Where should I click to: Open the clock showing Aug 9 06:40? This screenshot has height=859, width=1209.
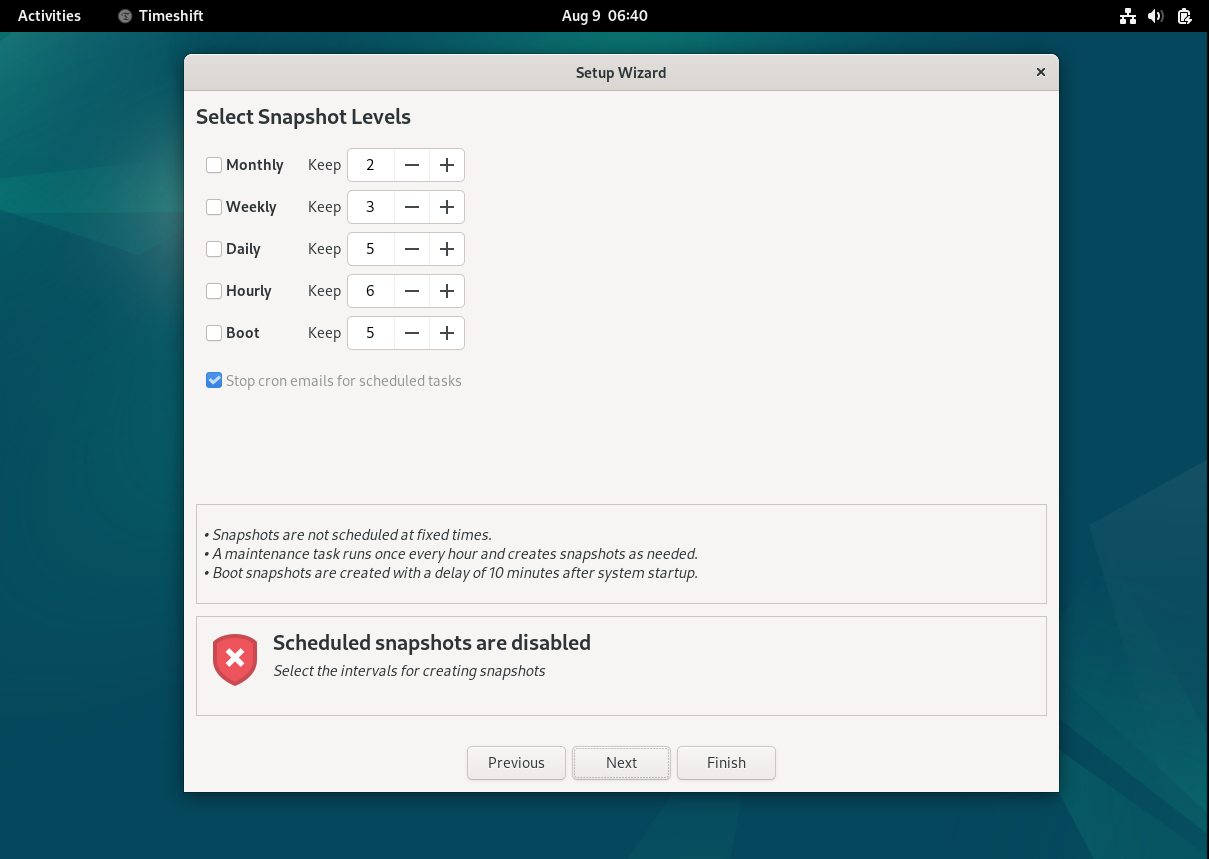[x=604, y=16]
